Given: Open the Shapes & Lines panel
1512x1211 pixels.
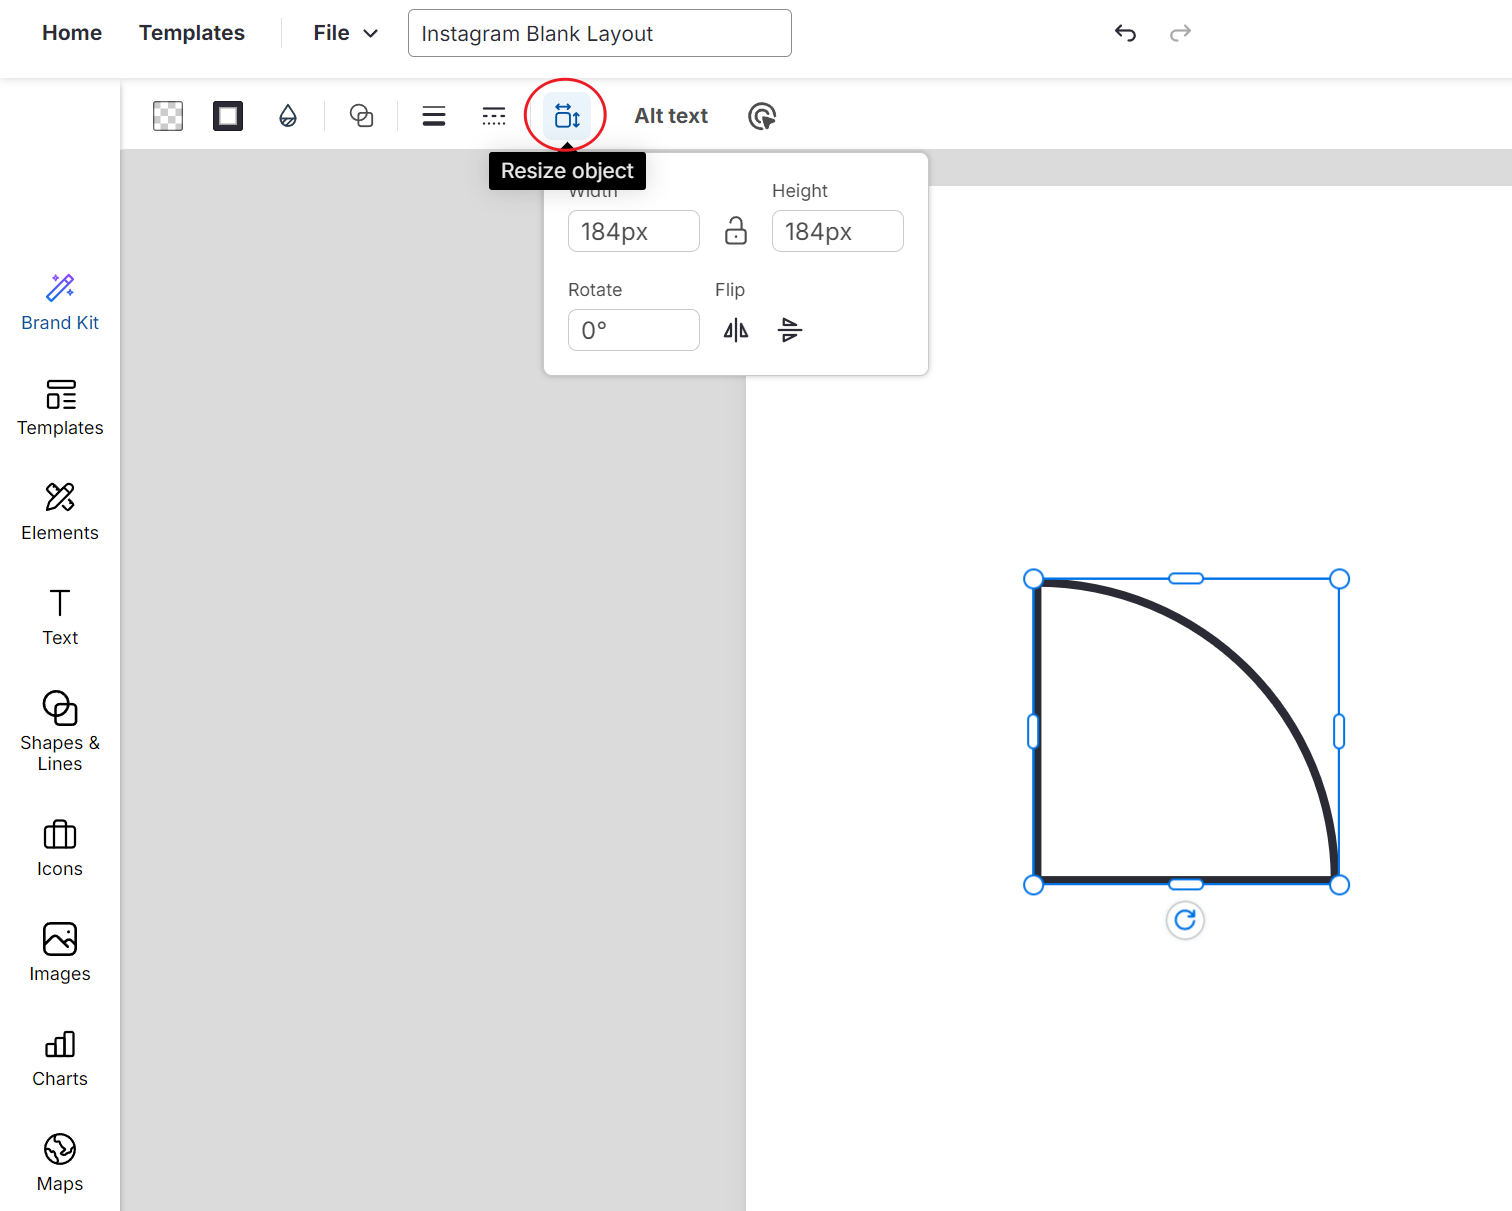Looking at the screenshot, I should tap(59, 729).
